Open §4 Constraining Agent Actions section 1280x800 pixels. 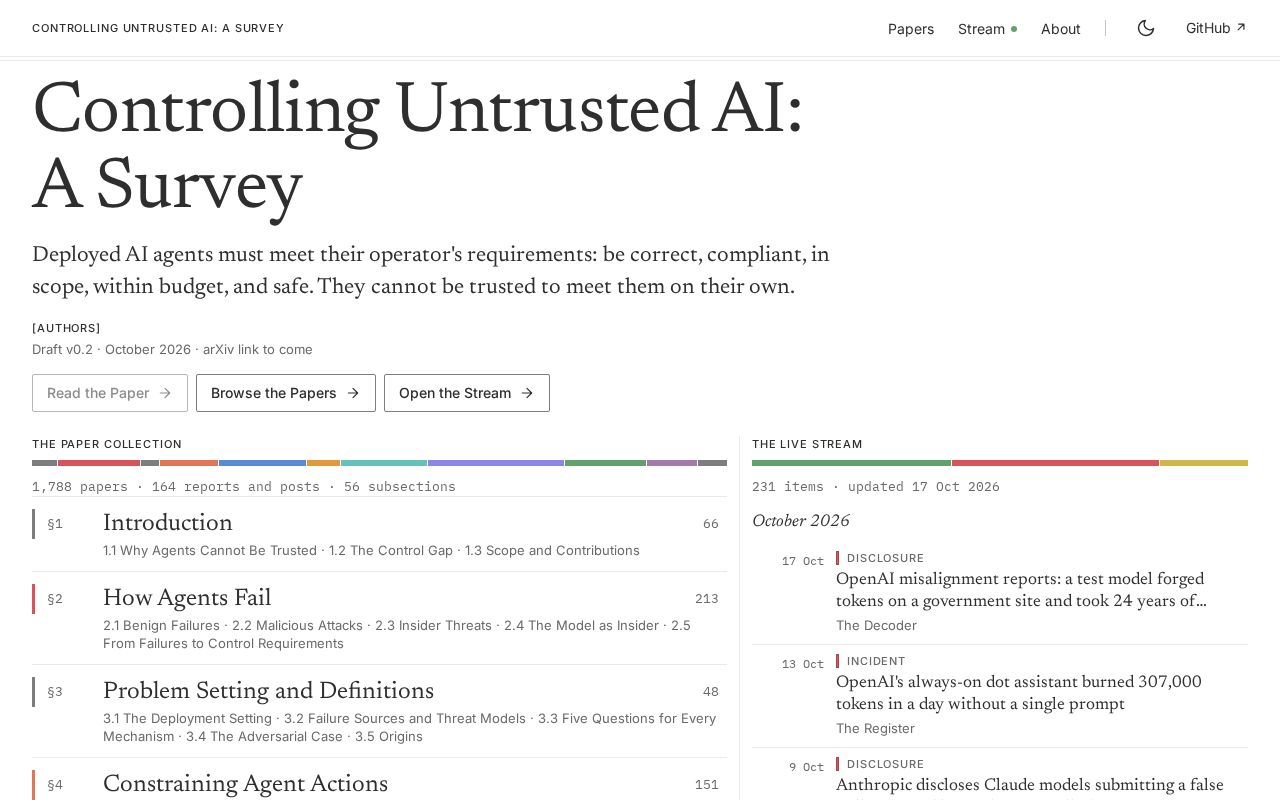click(x=380, y=780)
